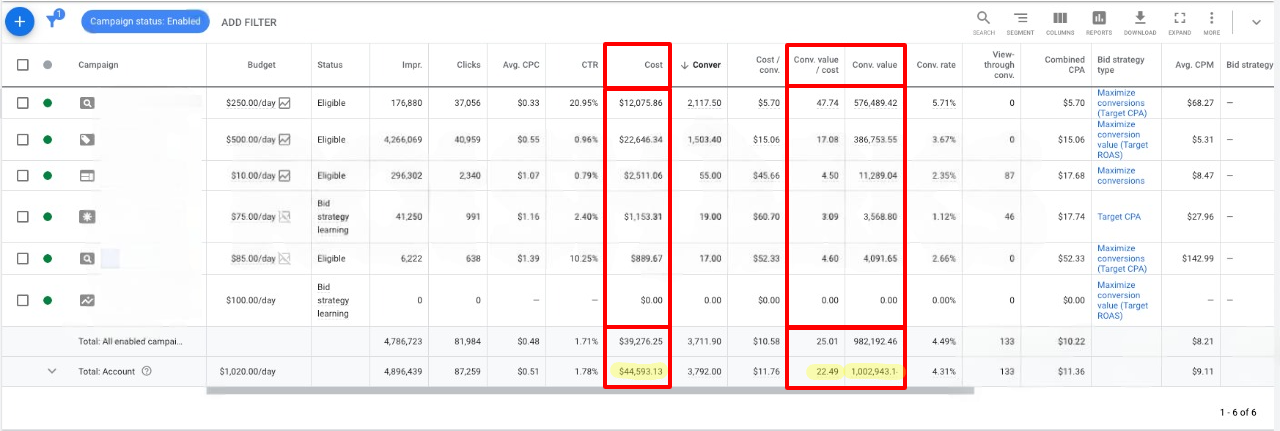Check the $250.00/day campaign row checkbox

23,102
